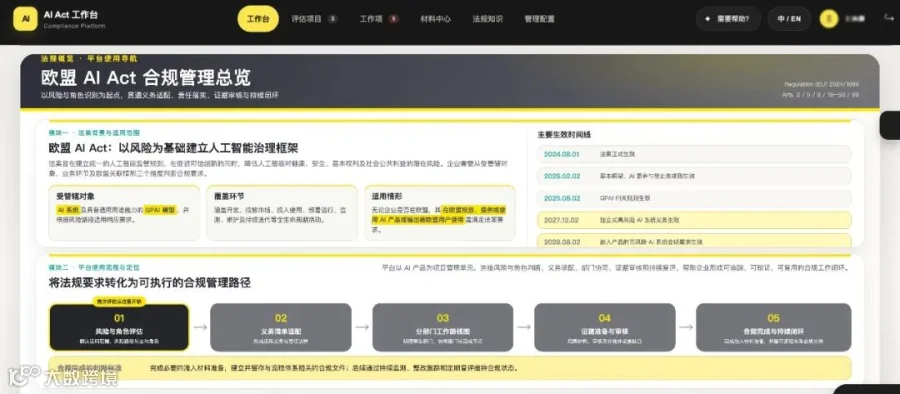Screen dimensions: 900x394
Task: Switch to the 工作项 tab
Action: pyautogui.click(x=379, y=19)
